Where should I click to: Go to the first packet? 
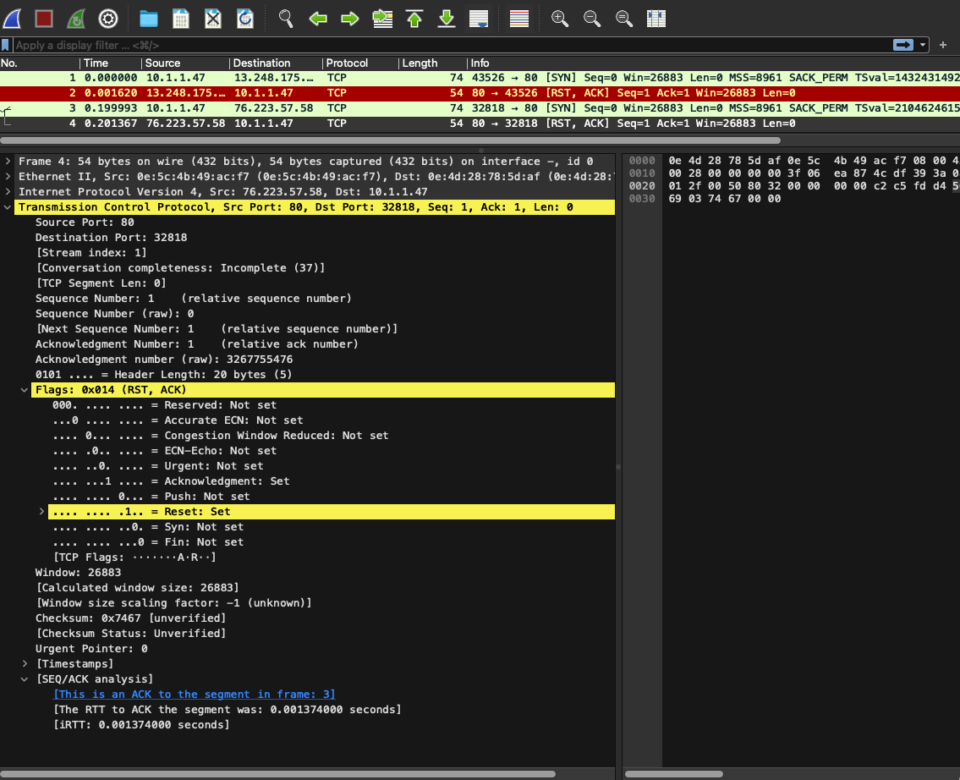[413, 18]
